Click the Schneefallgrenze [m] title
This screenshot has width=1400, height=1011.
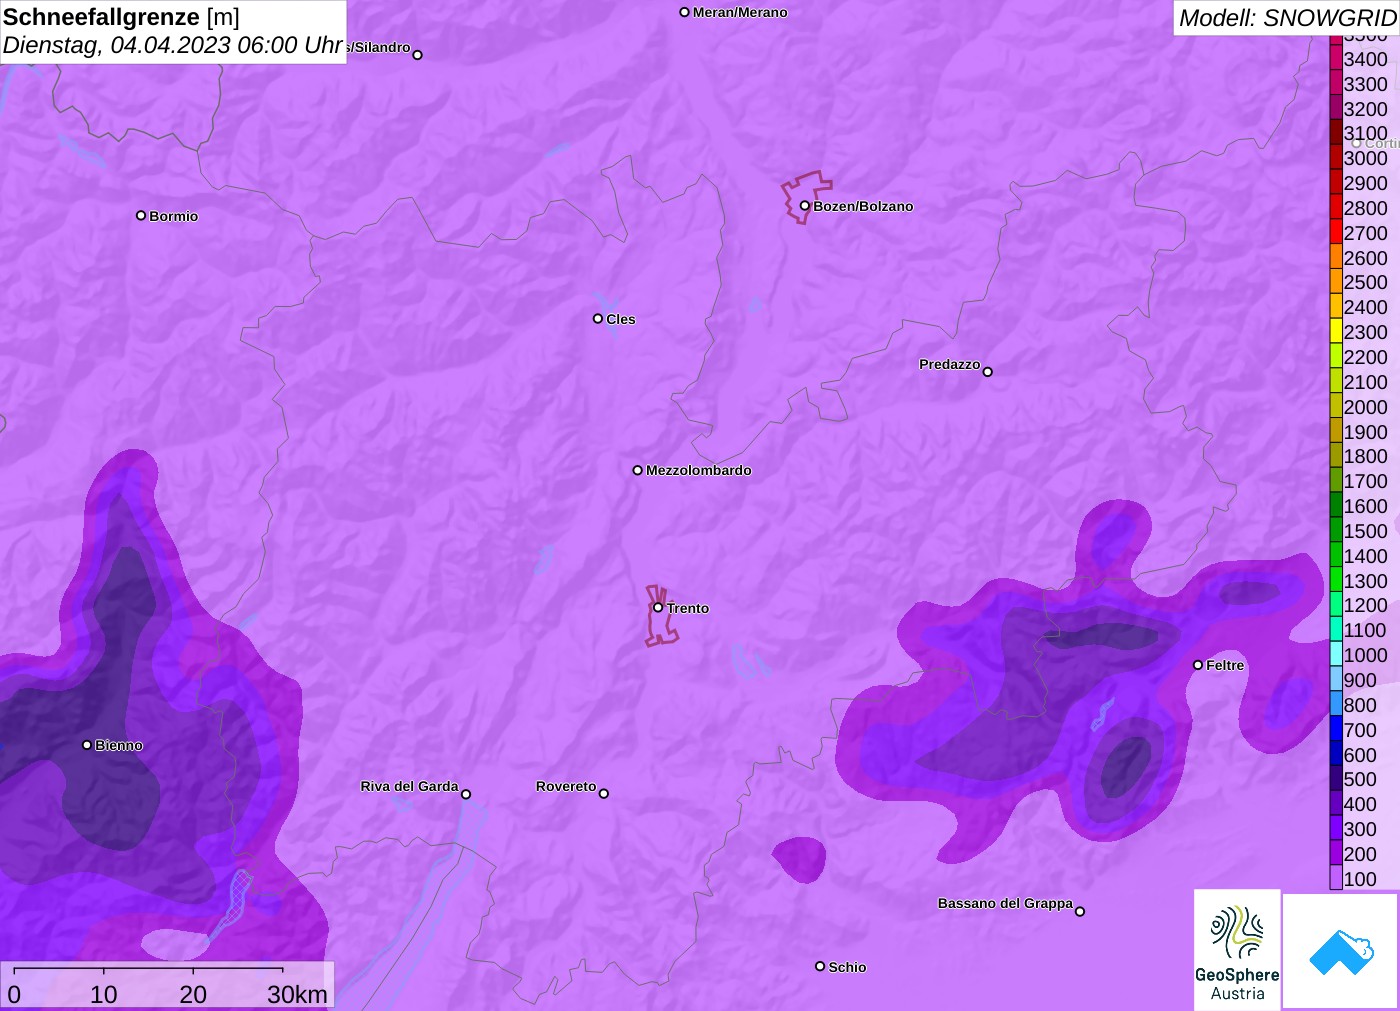(x=121, y=17)
